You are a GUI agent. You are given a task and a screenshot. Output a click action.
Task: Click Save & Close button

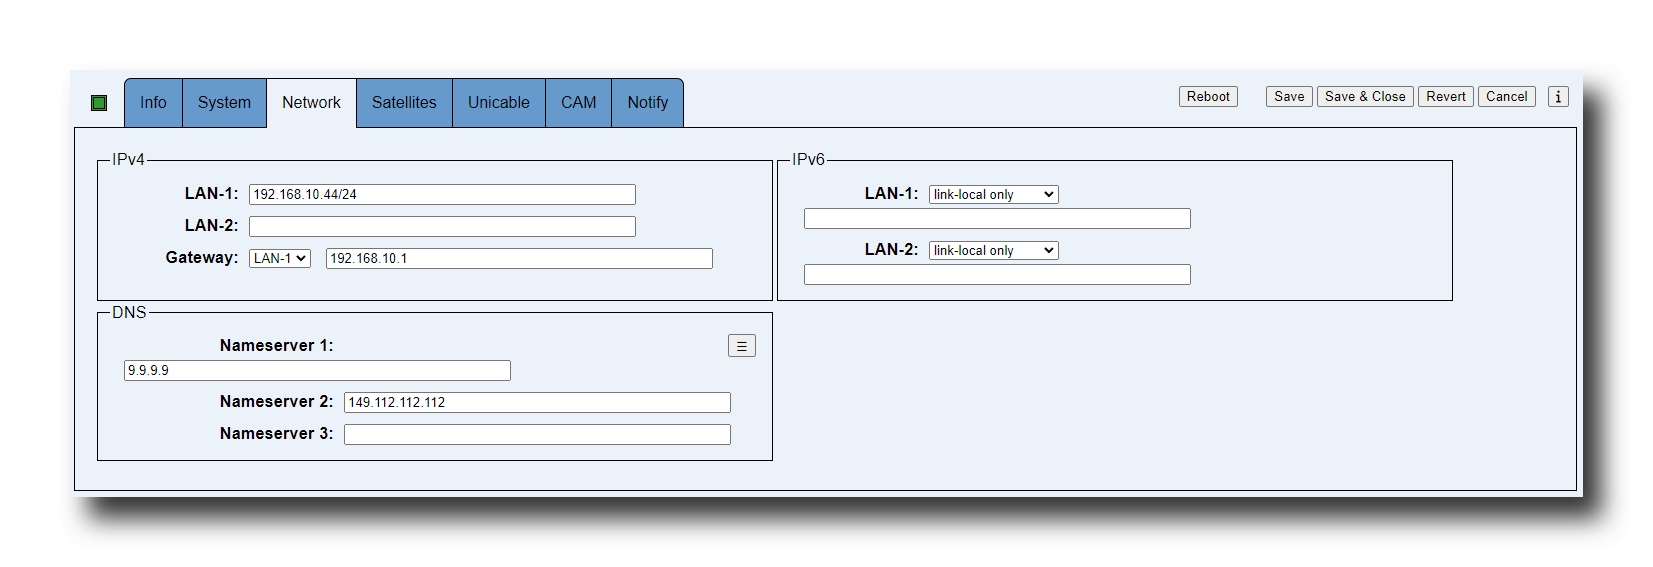(x=1365, y=97)
